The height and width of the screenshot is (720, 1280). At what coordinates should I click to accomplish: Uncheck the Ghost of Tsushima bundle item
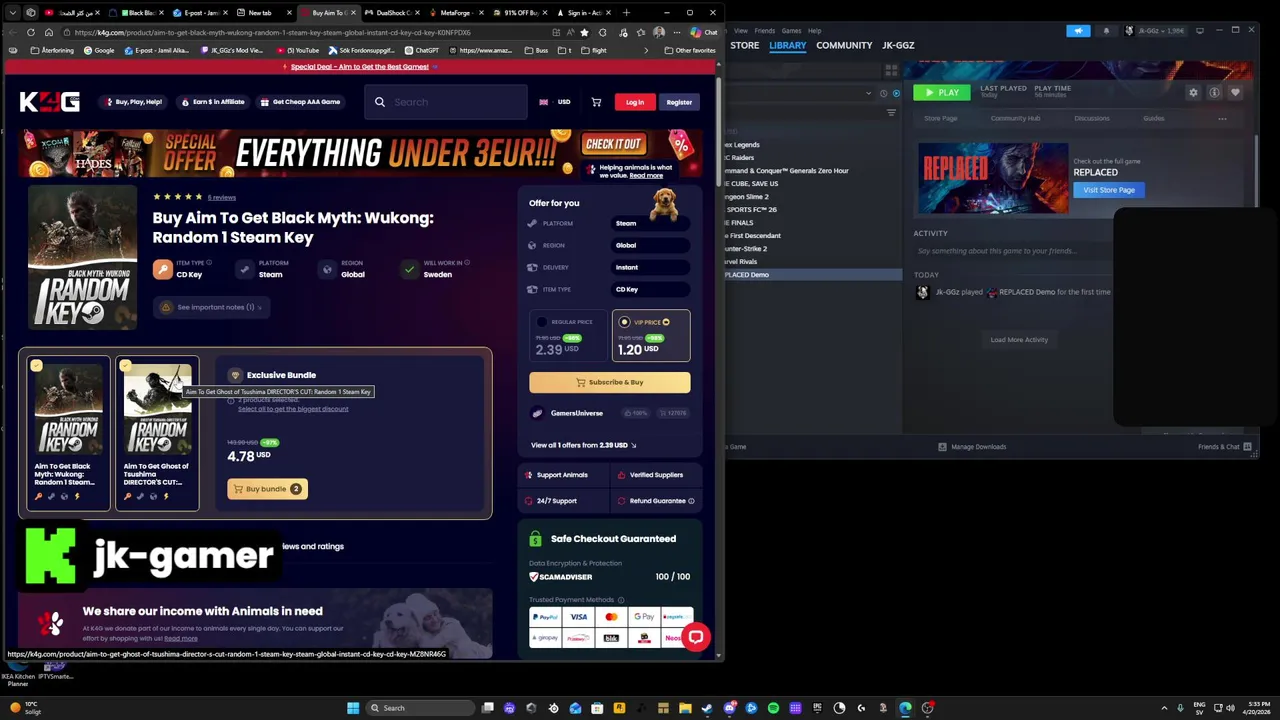125,366
